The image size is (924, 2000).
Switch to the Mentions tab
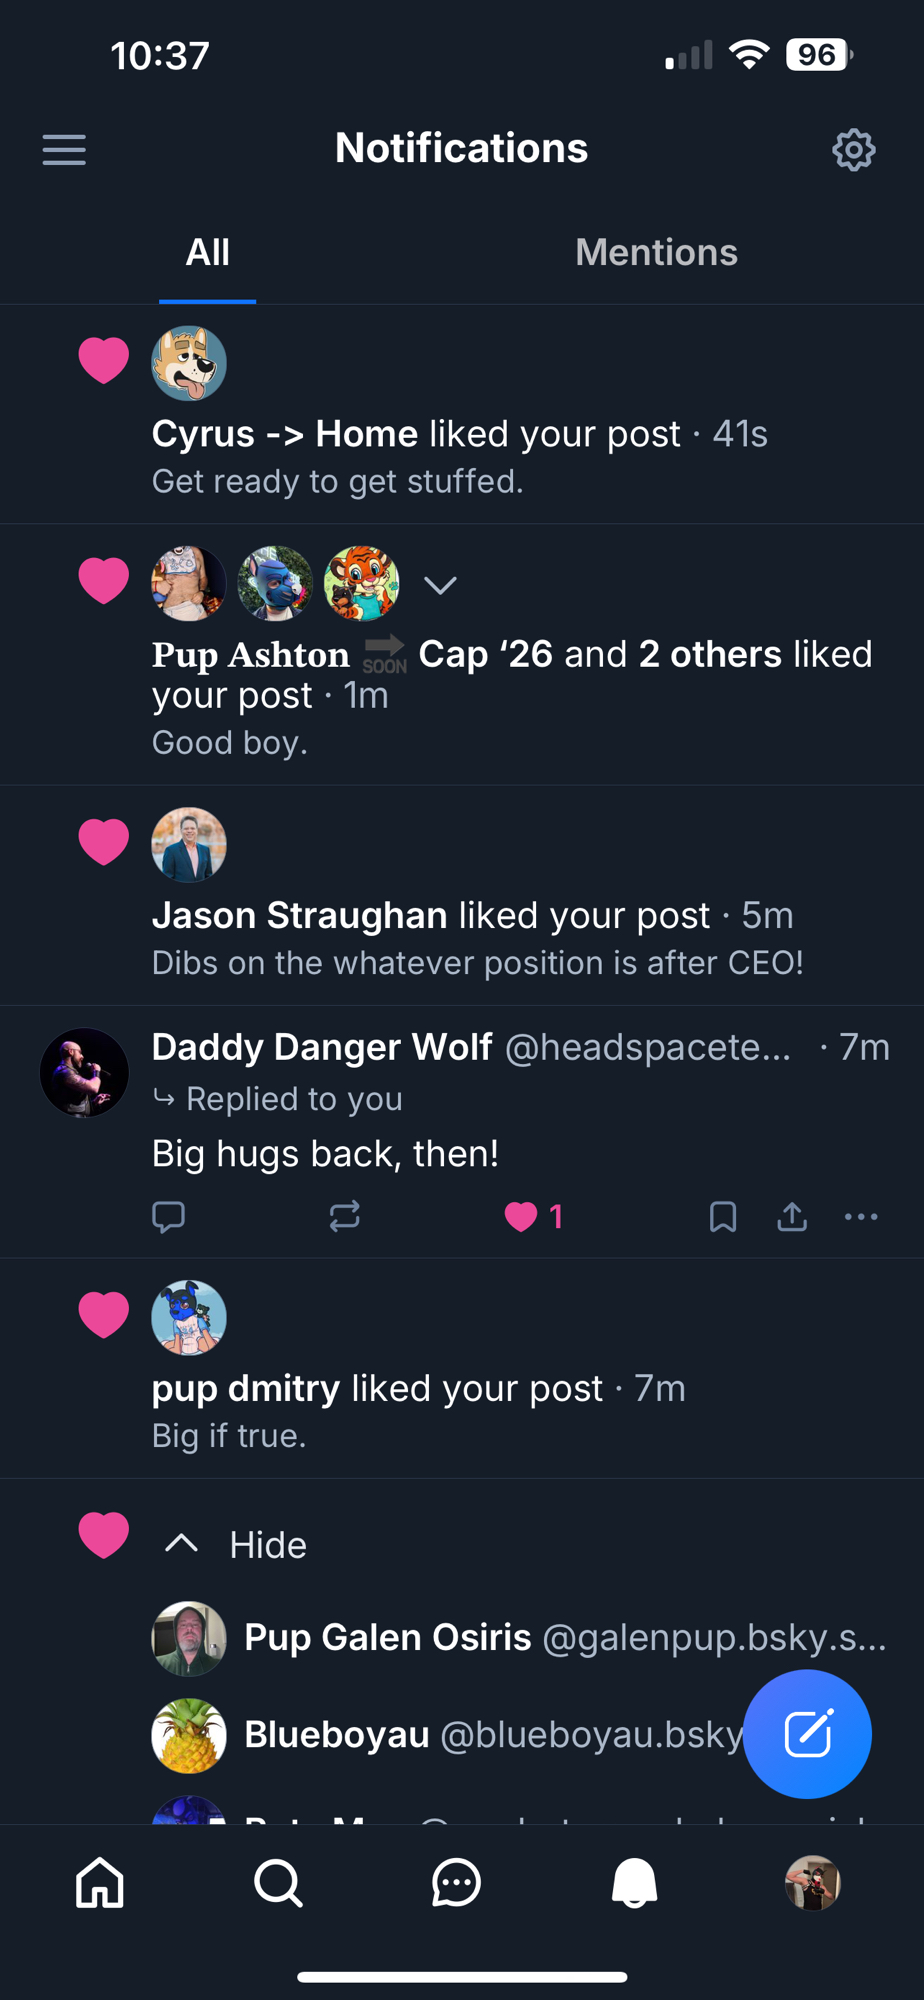(656, 252)
